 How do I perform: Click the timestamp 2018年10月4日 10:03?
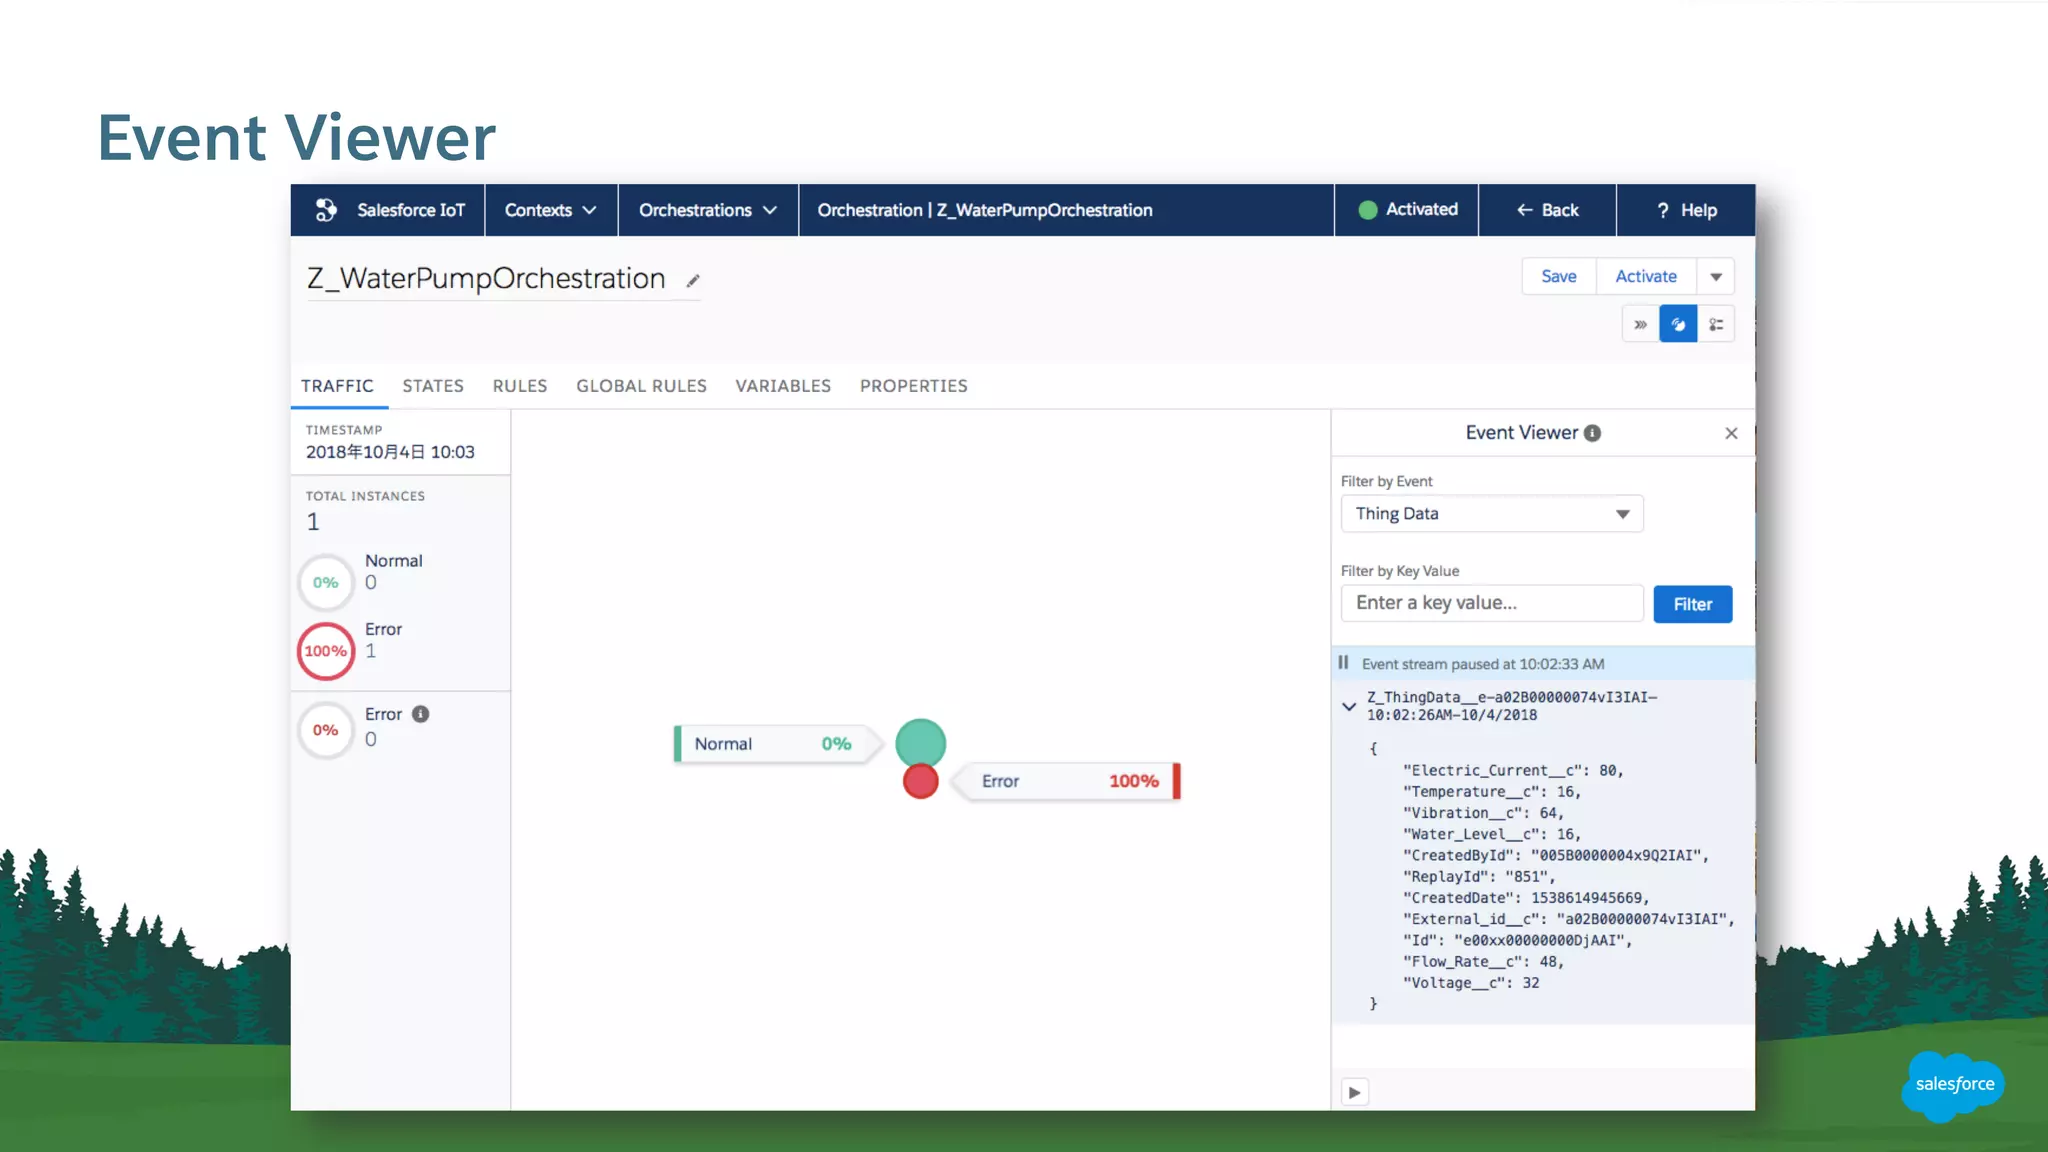tap(390, 452)
